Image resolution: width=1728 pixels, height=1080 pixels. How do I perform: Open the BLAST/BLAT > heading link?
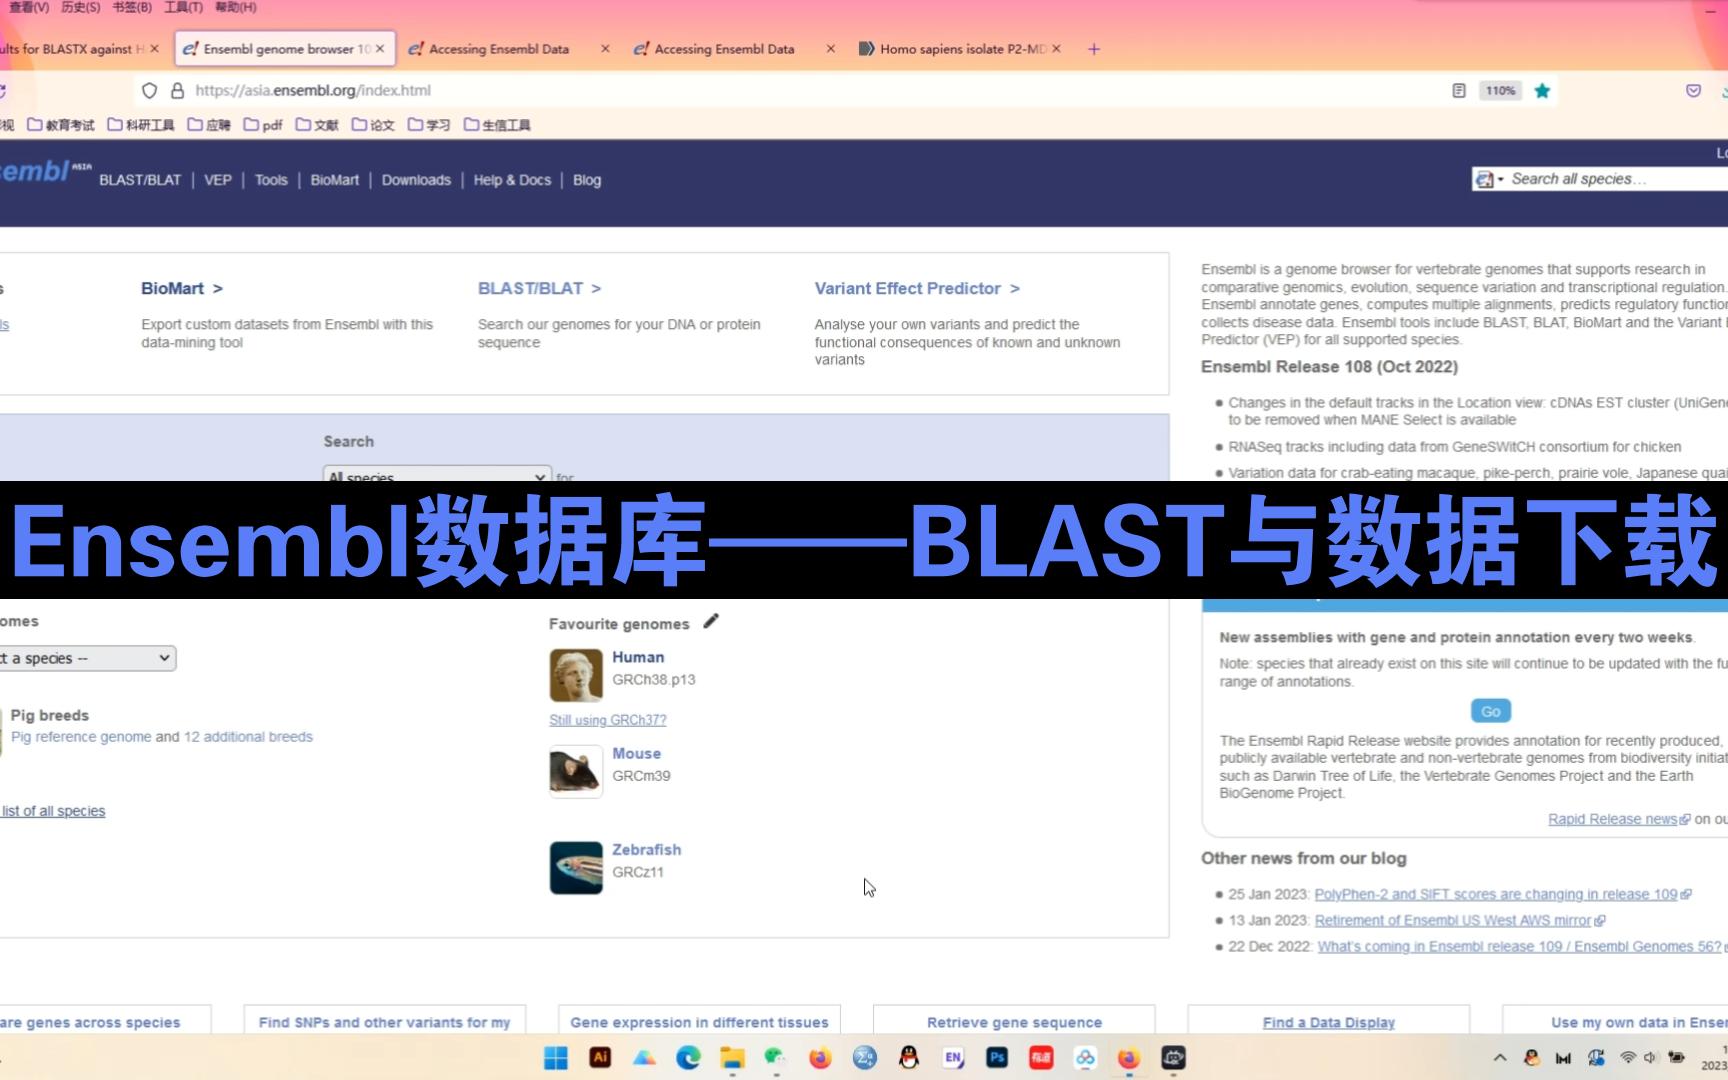[540, 288]
